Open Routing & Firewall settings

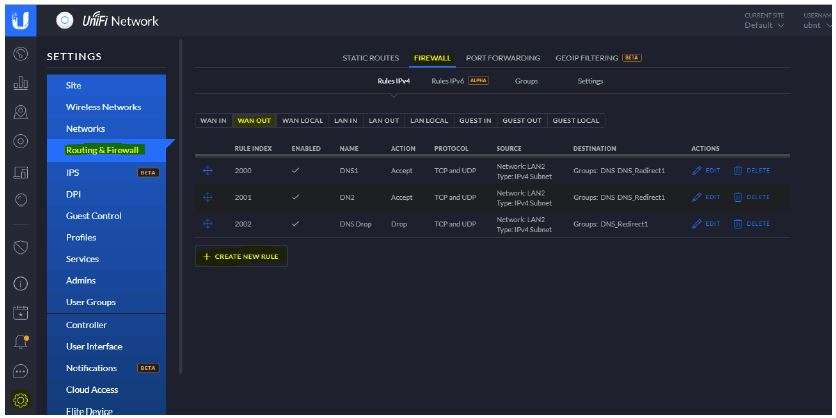[107, 150]
